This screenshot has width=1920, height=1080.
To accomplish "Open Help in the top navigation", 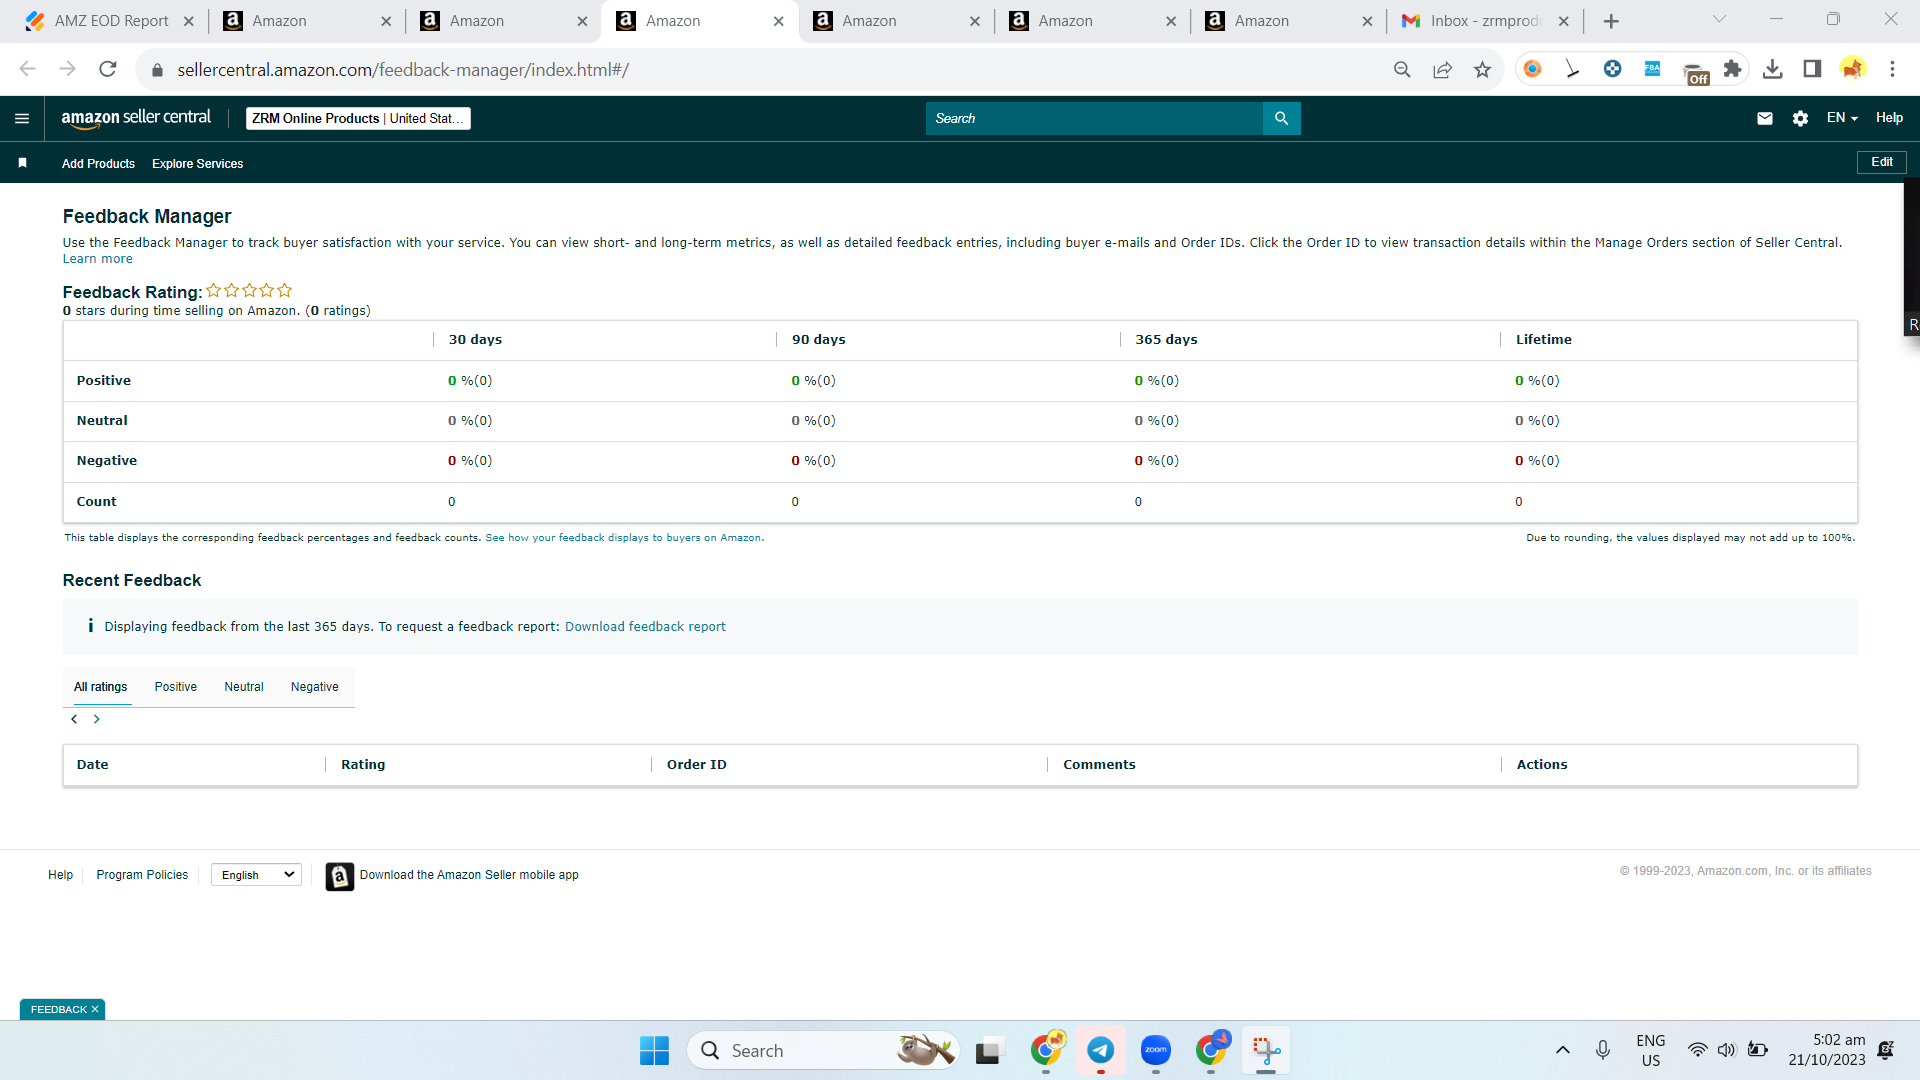I will (1889, 118).
